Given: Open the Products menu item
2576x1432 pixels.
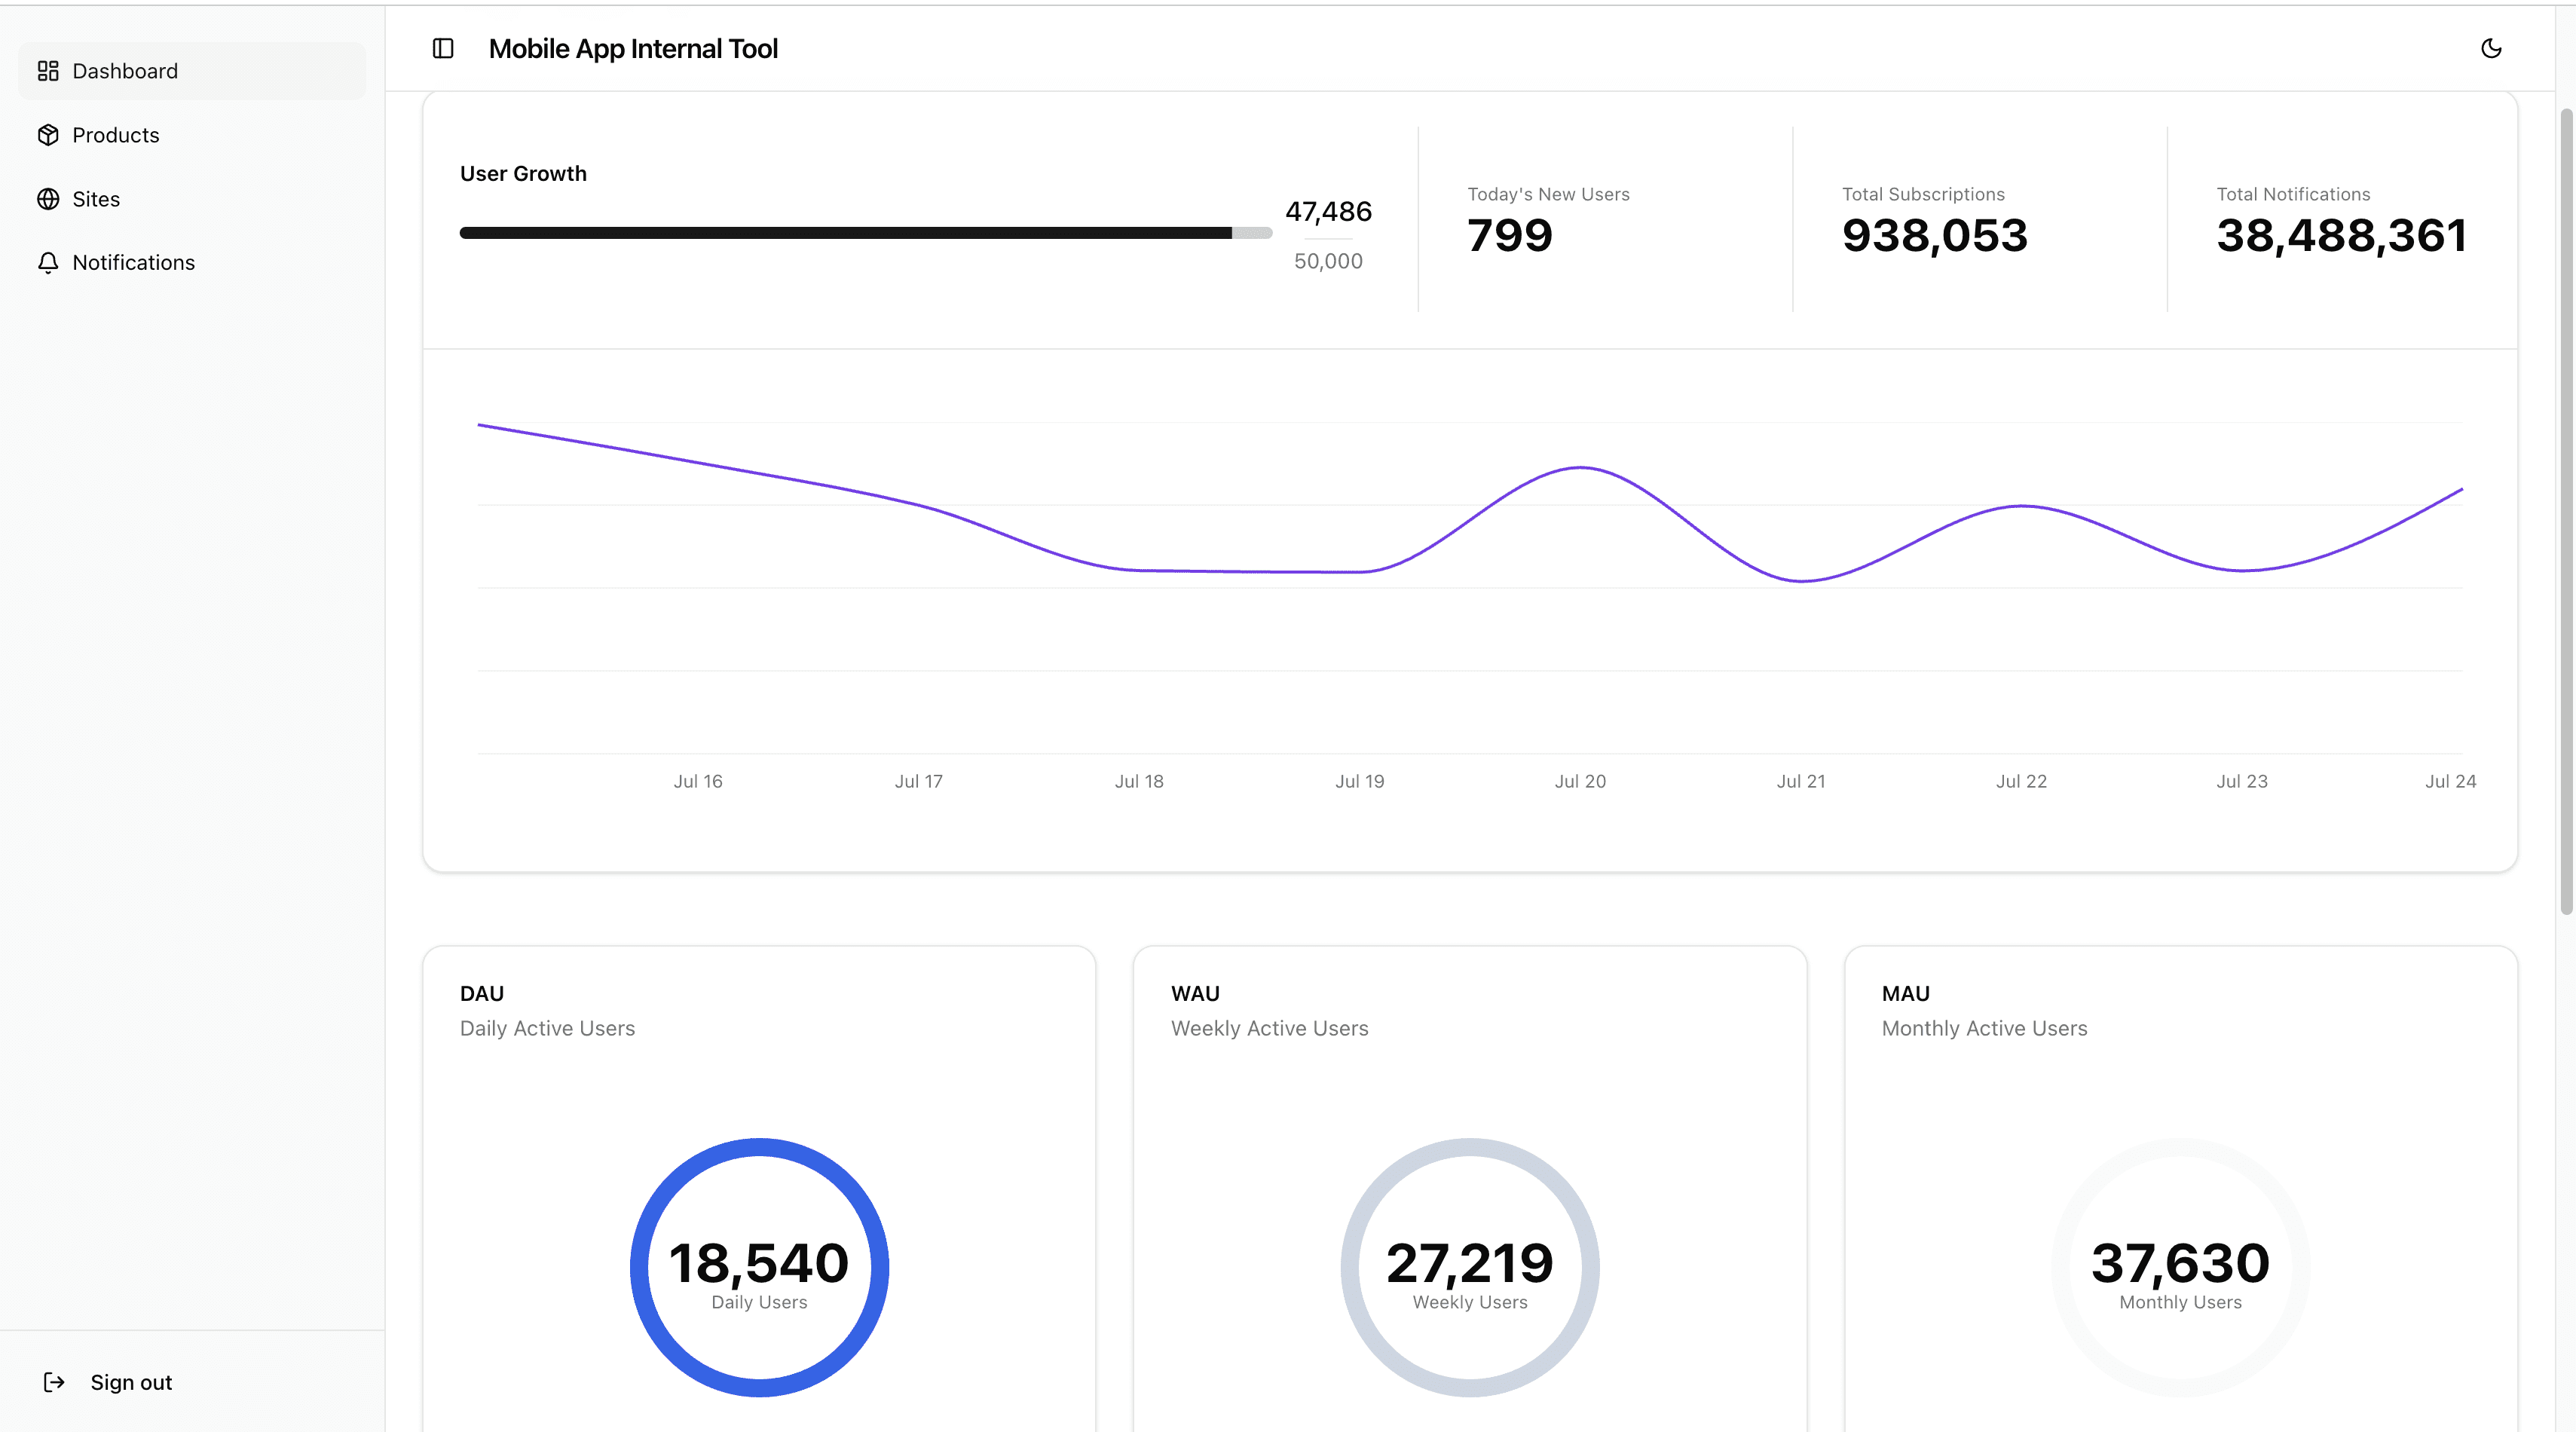Looking at the screenshot, I should 116,135.
